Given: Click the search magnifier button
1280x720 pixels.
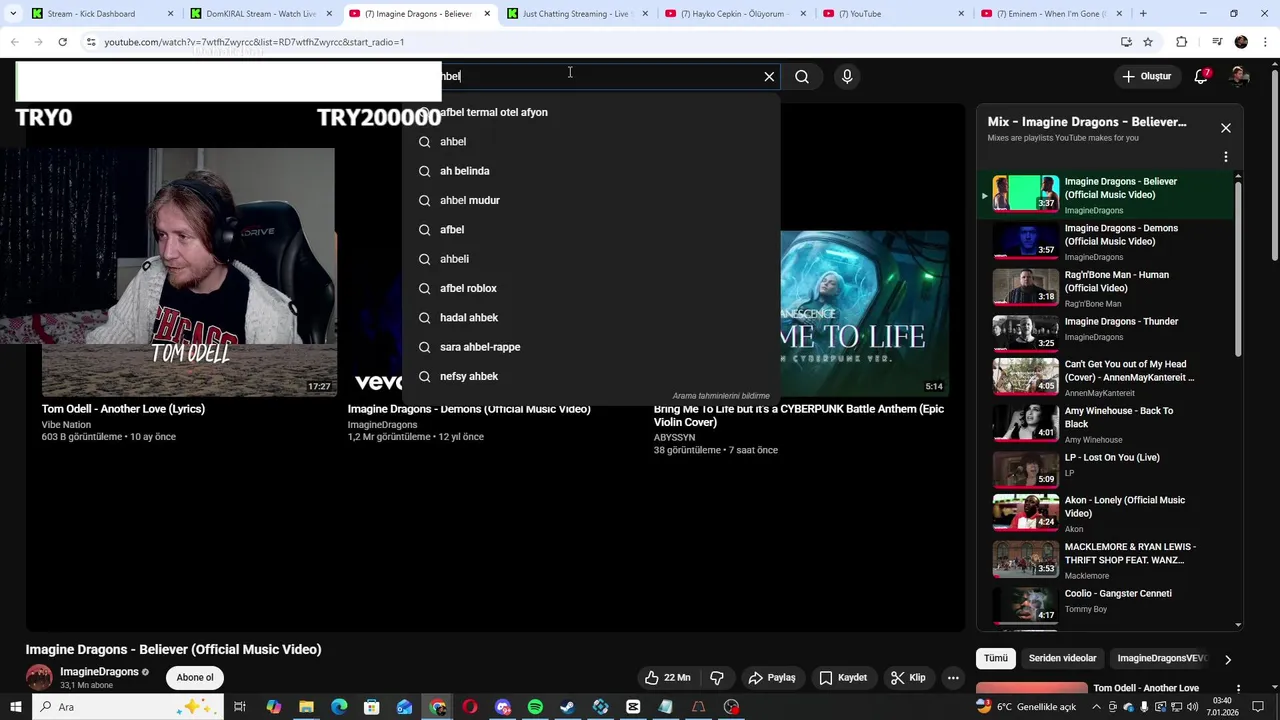Looking at the screenshot, I should click(802, 76).
